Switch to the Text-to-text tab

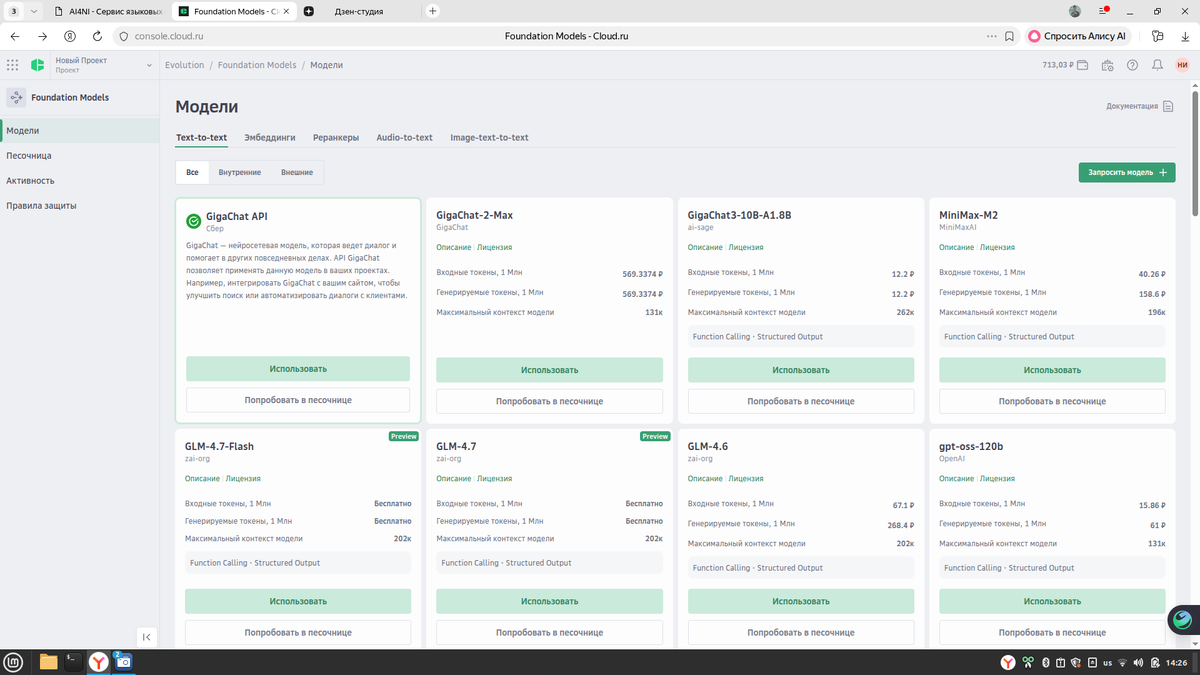pos(201,137)
